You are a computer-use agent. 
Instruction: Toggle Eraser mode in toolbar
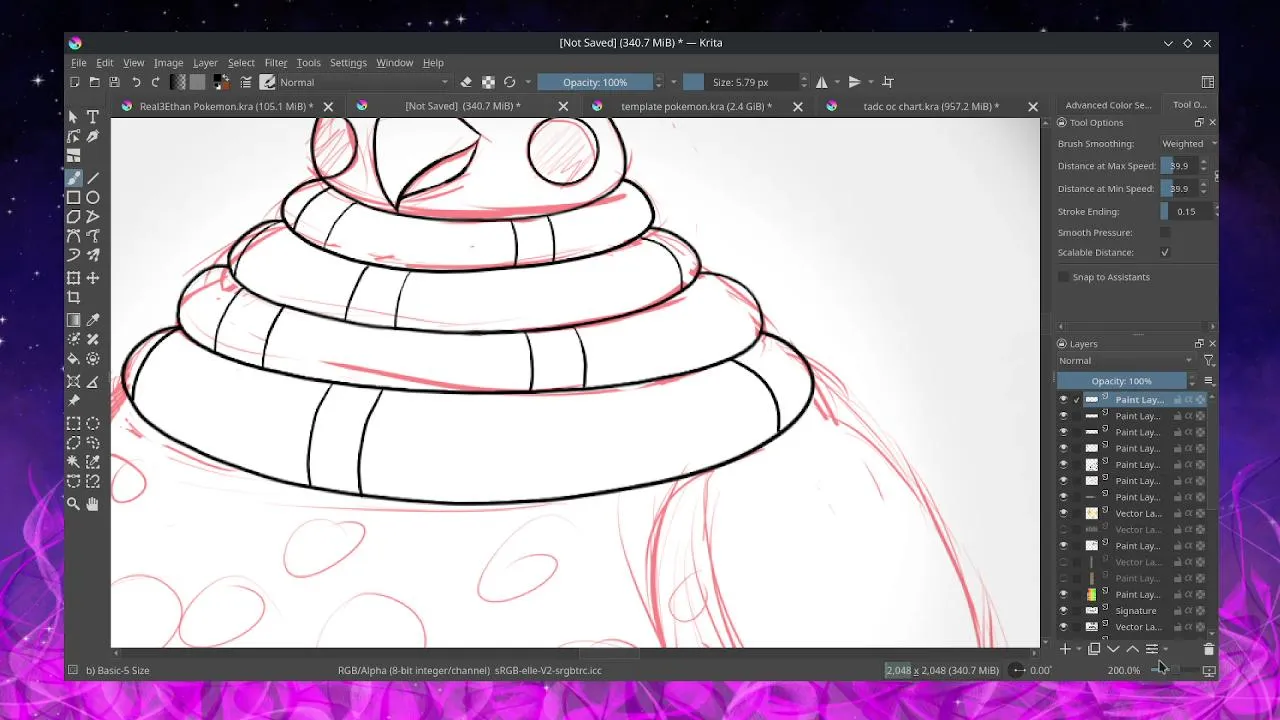[x=466, y=82]
